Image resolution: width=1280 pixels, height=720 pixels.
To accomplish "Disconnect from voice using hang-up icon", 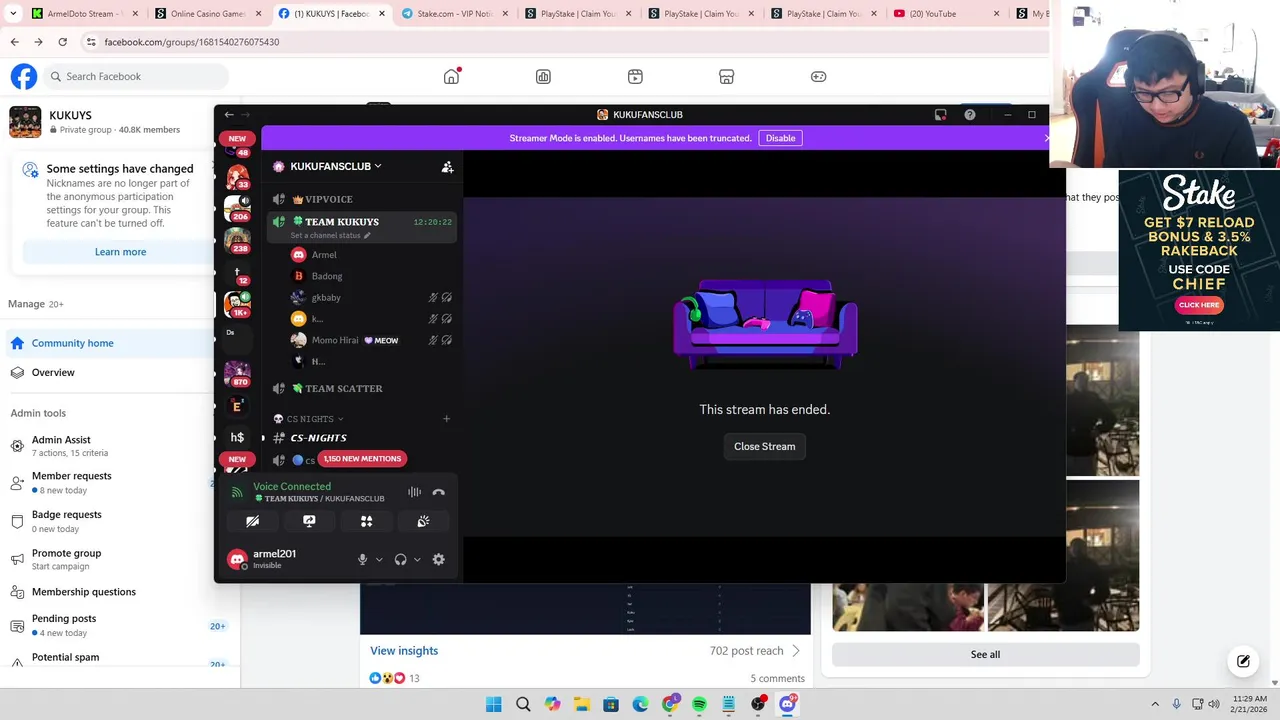I will coord(438,492).
